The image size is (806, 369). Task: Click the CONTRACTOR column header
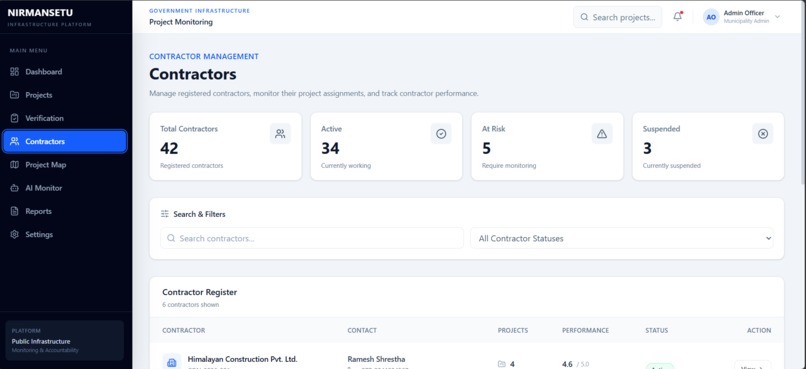coord(184,330)
